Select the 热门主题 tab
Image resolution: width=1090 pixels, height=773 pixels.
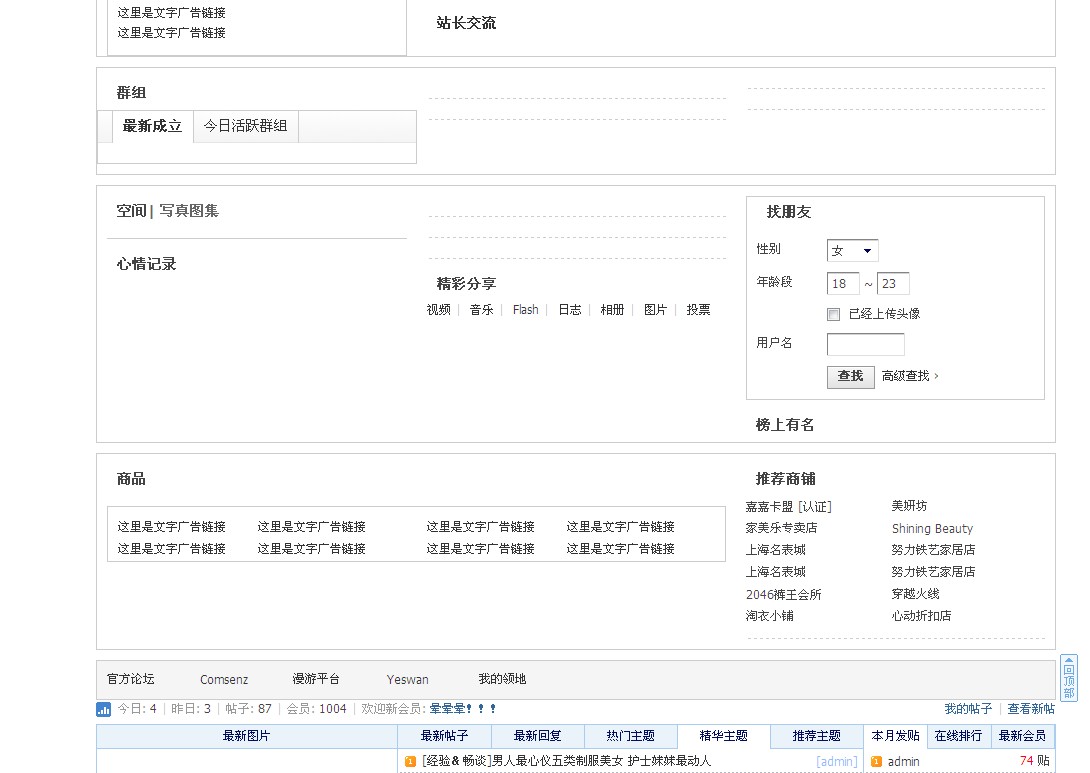pyautogui.click(x=629, y=736)
